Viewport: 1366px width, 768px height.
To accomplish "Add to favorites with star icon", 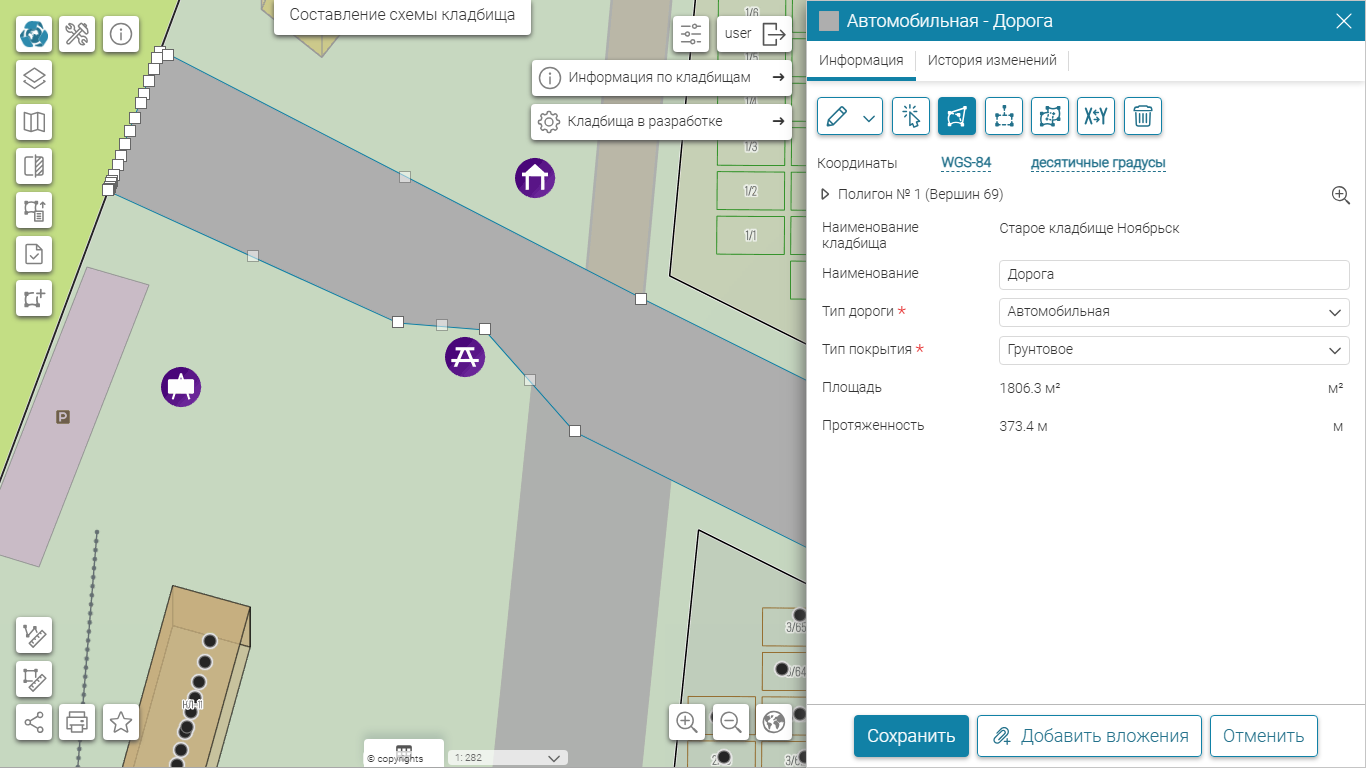I will point(120,721).
